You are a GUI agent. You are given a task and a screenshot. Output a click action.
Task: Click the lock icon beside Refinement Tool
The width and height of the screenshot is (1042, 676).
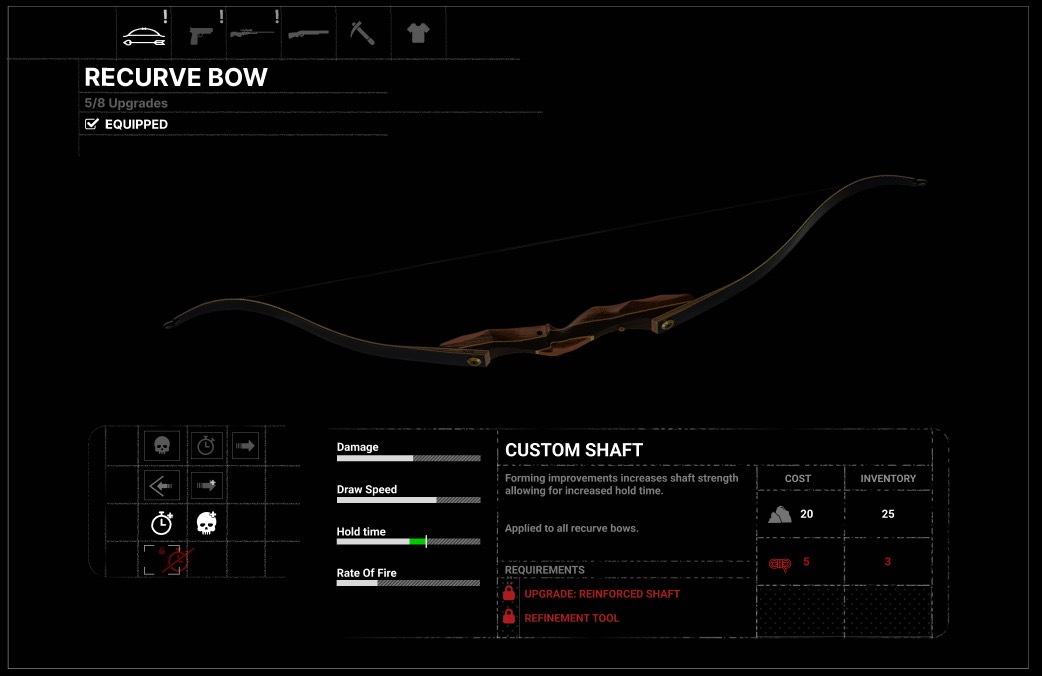[x=509, y=617]
